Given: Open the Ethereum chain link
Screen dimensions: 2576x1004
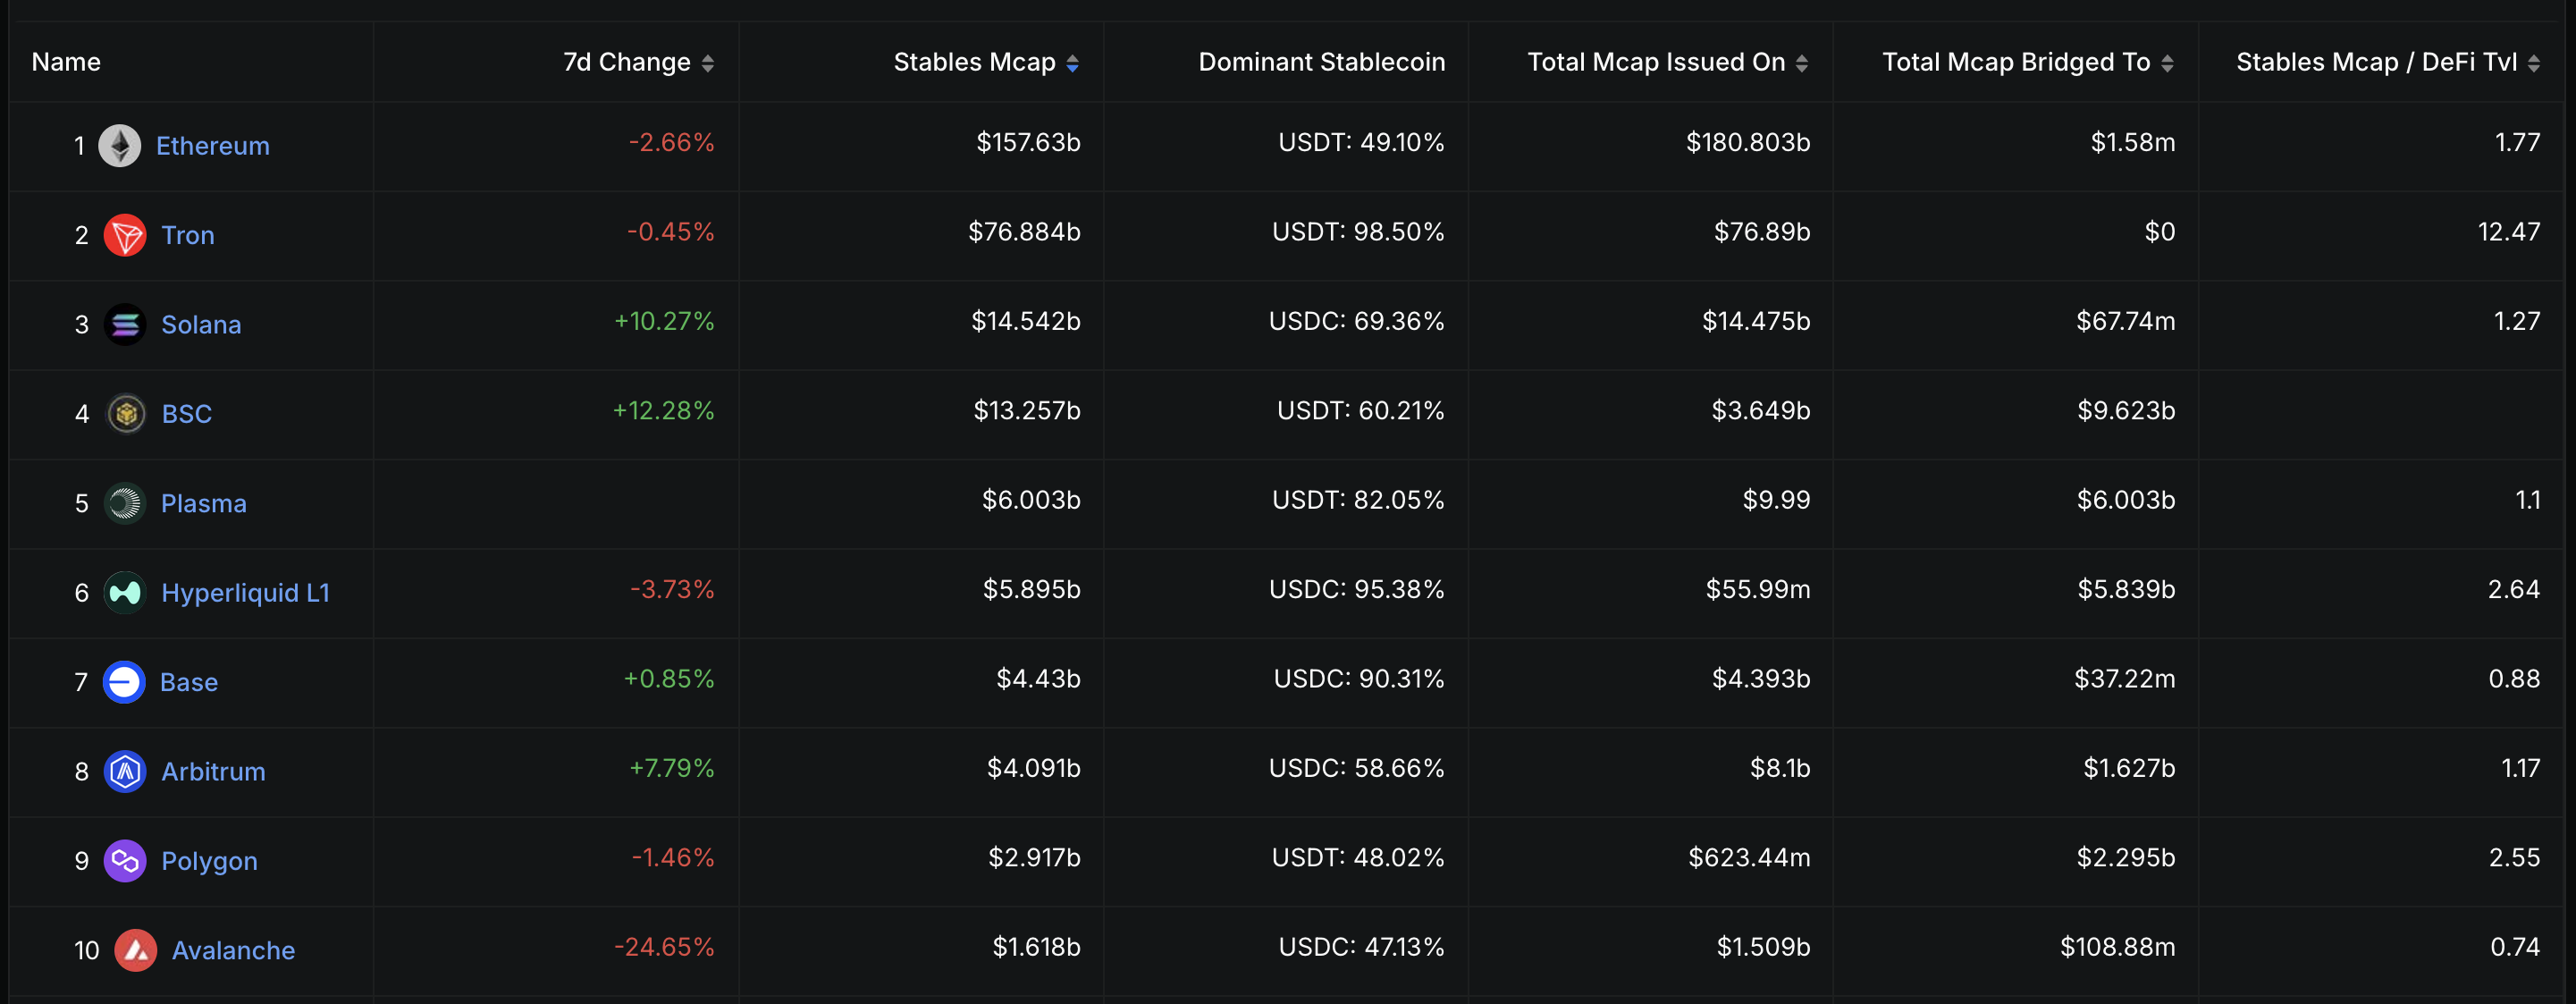Looking at the screenshot, I should click(212, 146).
